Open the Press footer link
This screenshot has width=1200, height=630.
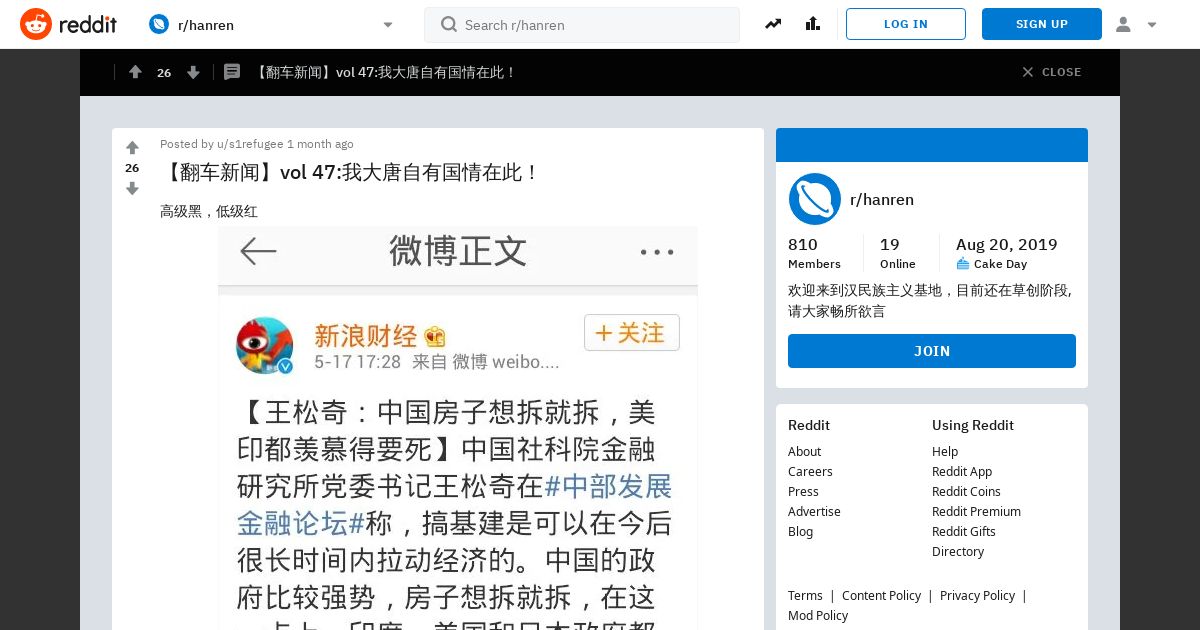[x=803, y=491]
